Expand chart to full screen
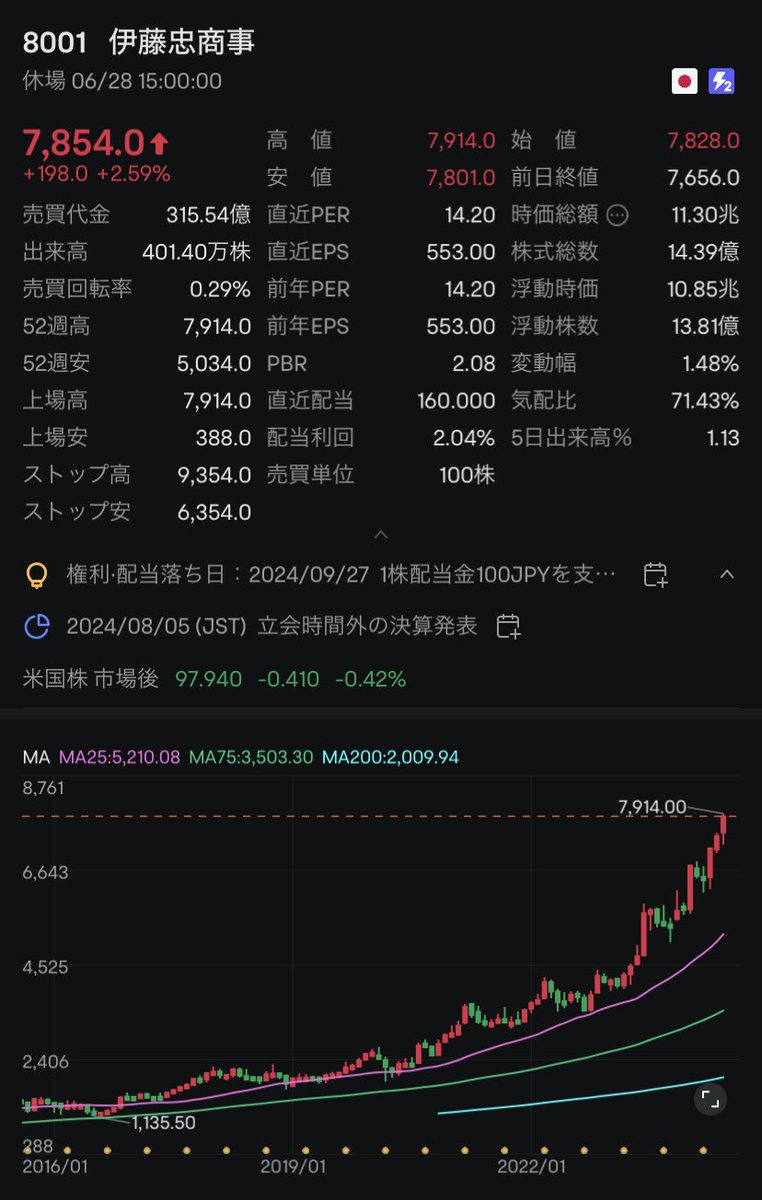 [710, 1100]
